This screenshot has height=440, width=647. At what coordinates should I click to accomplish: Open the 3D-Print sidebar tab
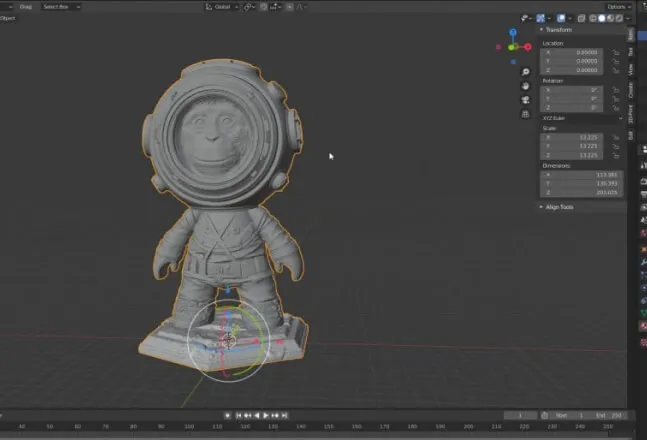[630, 114]
